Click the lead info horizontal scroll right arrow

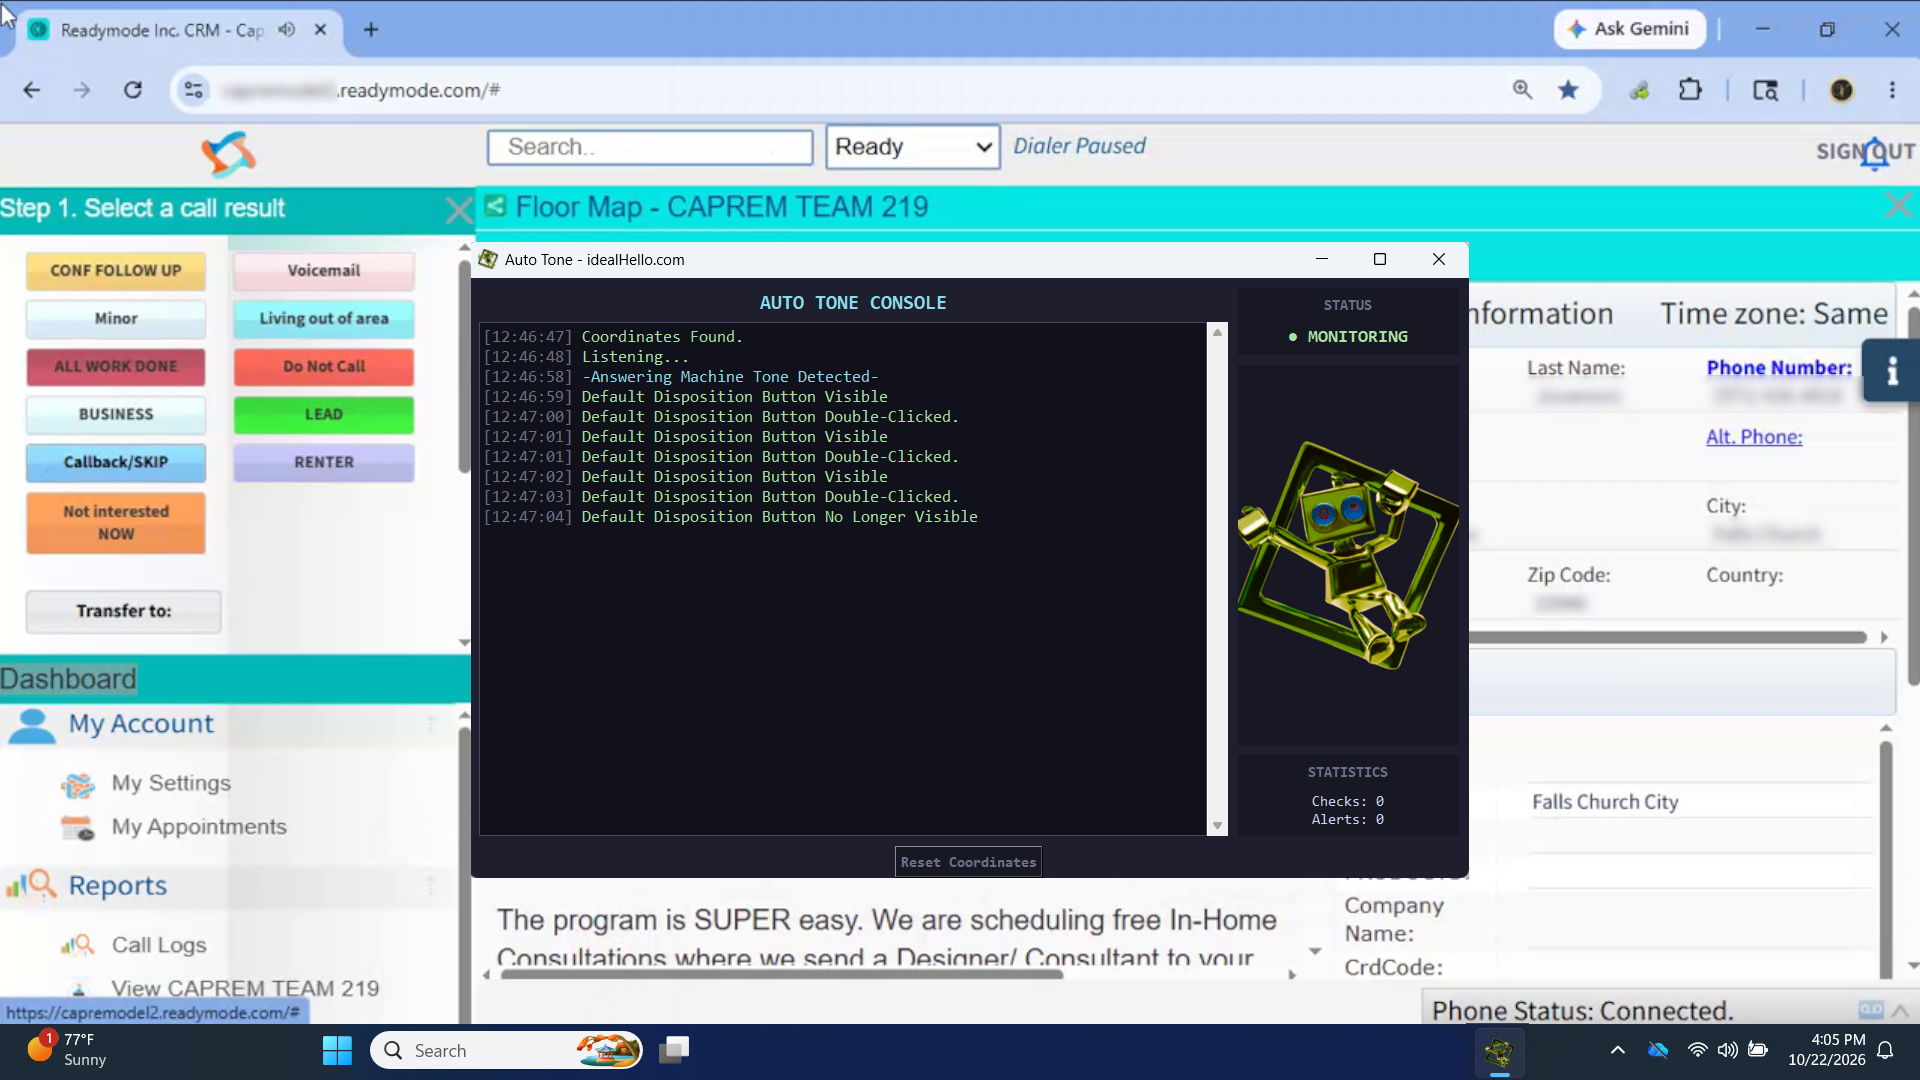tap(1884, 637)
